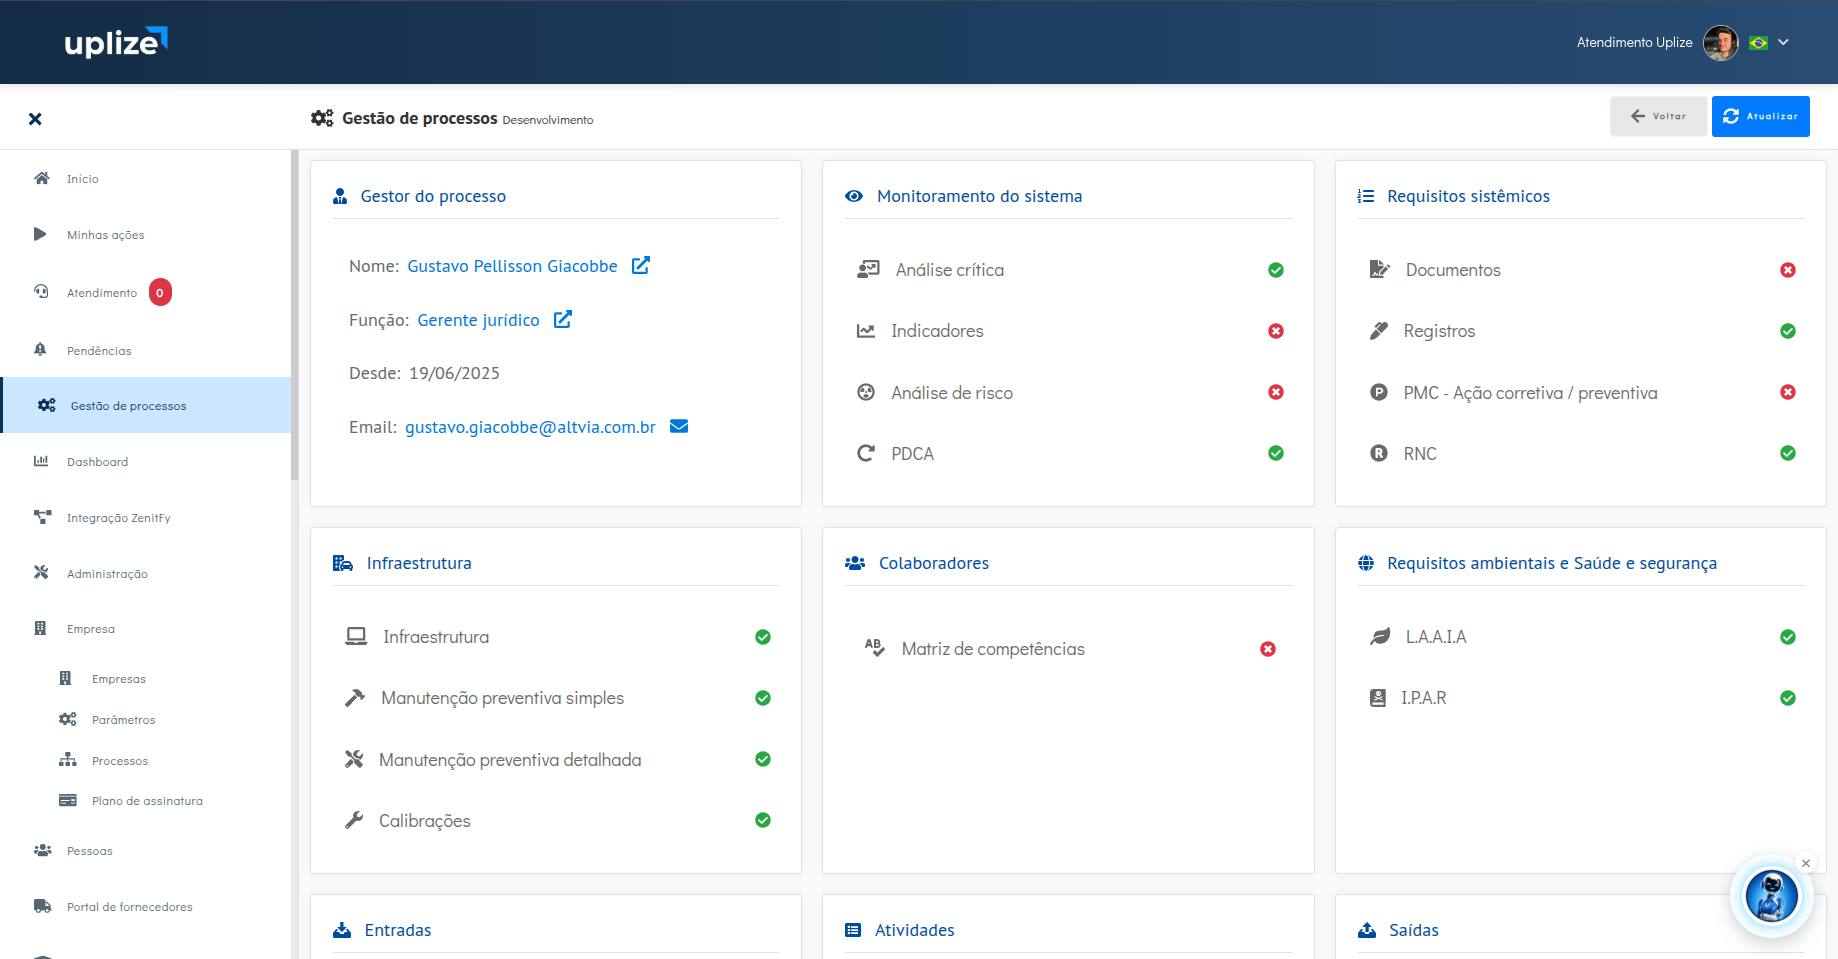Click the Gerente jurídico function link
The height and width of the screenshot is (959, 1838).
pos(478,320)
